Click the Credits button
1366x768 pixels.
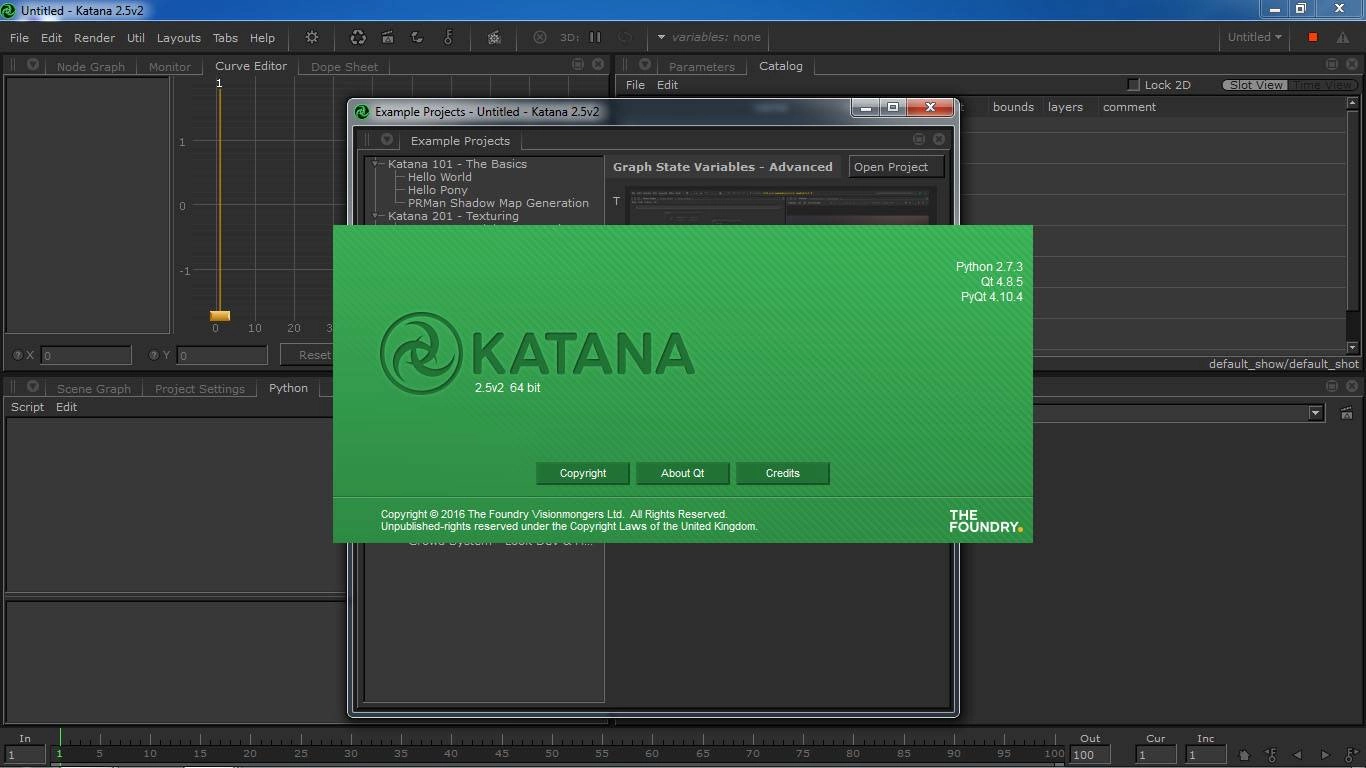(783, 473)
